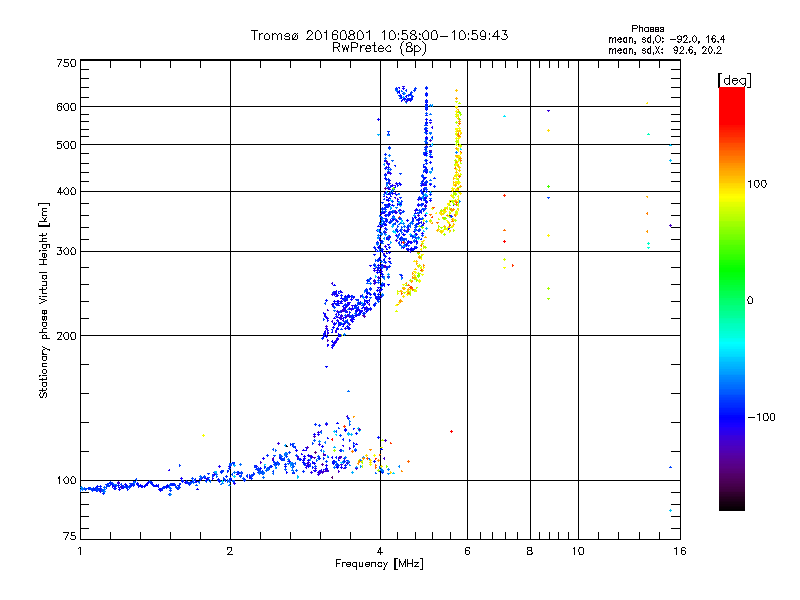Click the x-axis tick '8'
Image resolution: width=800 pixels, height=600 pixels.
(x=530, y=551)
